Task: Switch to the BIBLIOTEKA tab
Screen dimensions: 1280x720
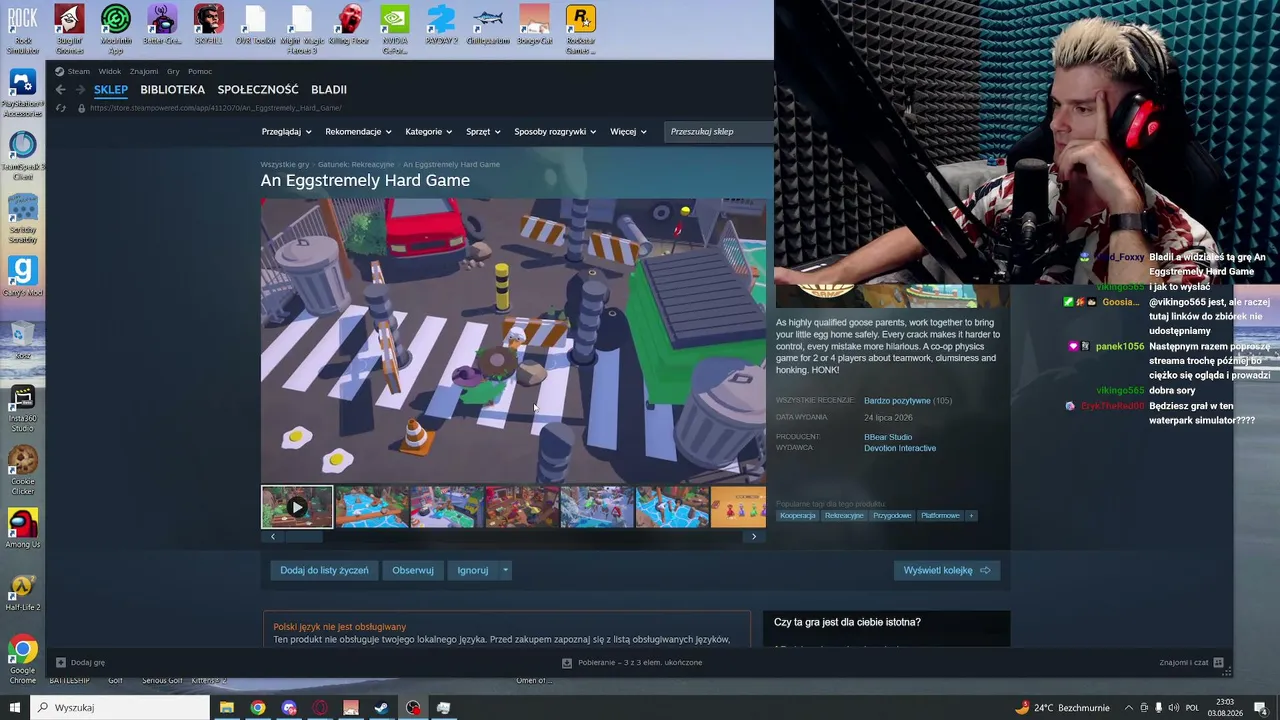Action: pos(172,90)
